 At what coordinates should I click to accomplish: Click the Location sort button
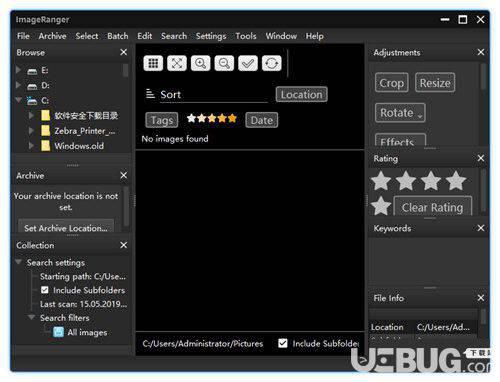[302, 94]
